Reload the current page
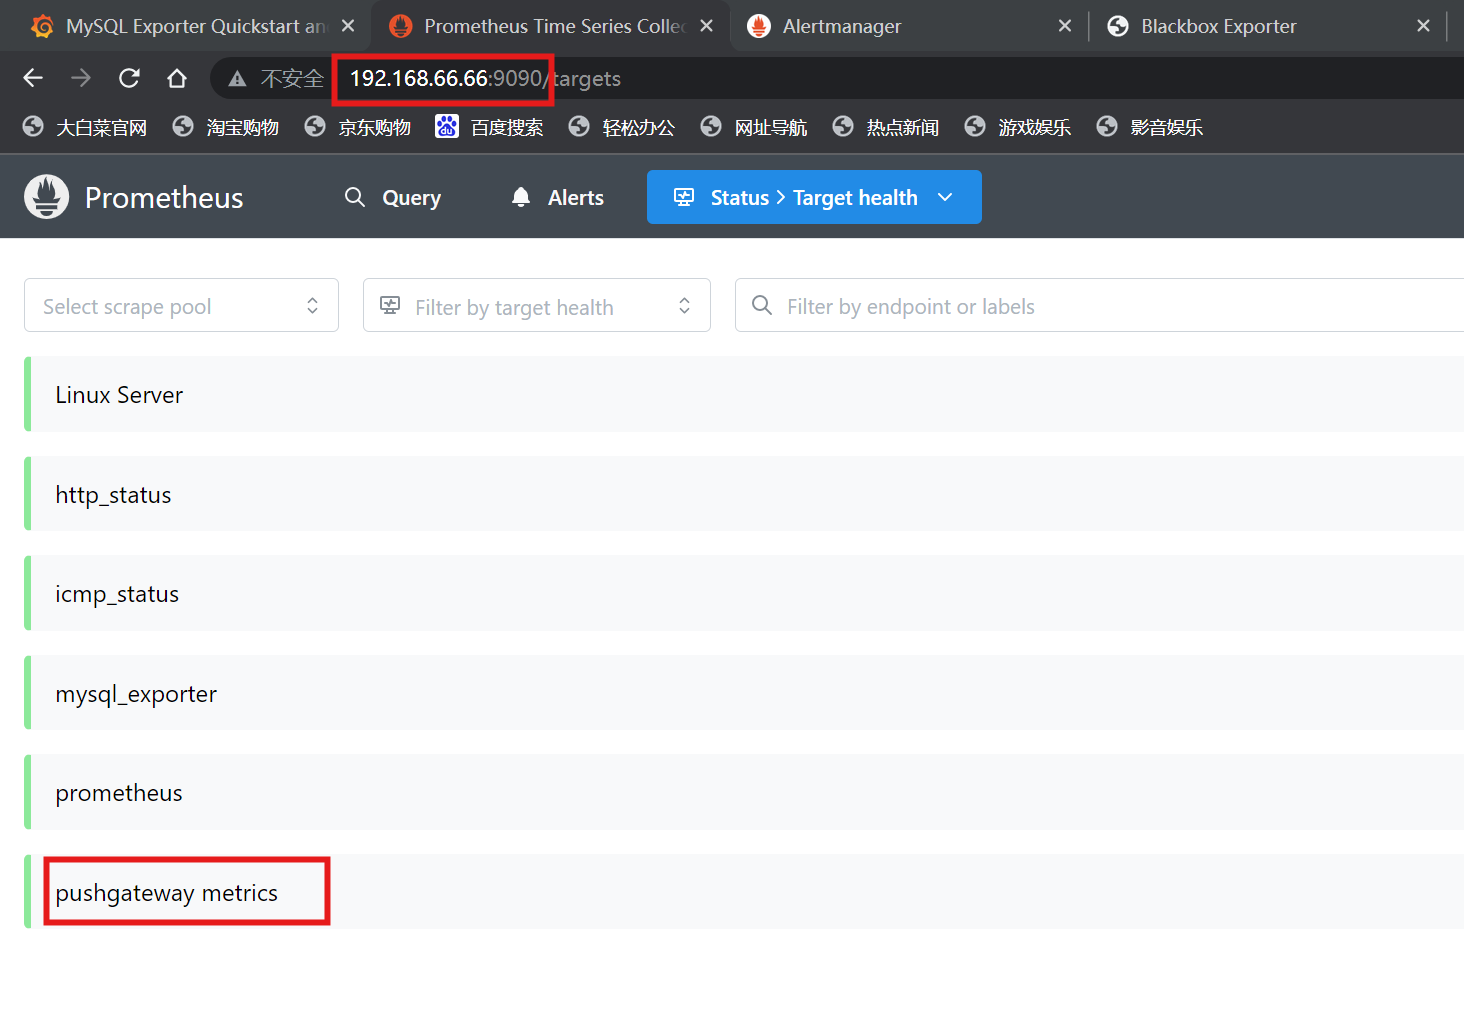 [129, 78]
